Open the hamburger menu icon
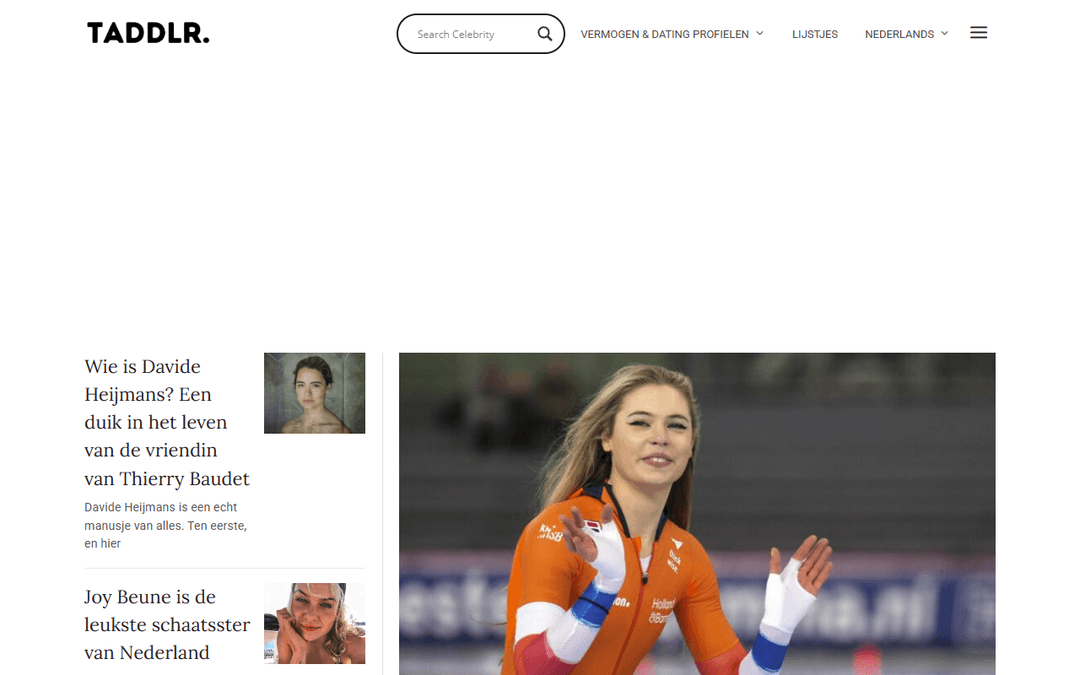1080x675 pixels. pyautogui.click(x=979, y=32)
